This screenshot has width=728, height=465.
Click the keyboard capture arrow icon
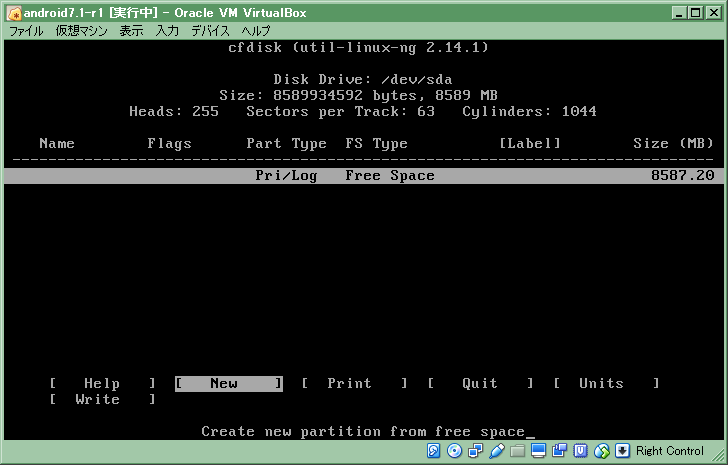click(623, 451)
